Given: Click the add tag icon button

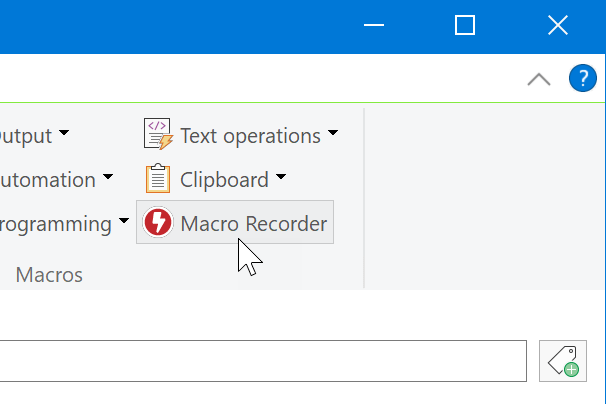Looking at the screenshot, I should click(563, 360).
